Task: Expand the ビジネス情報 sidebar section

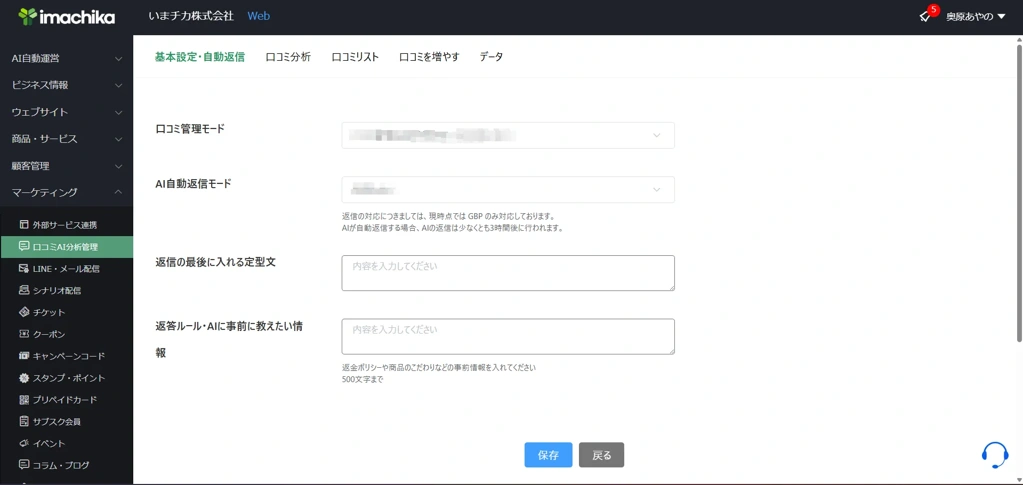Action: [67, 85]
